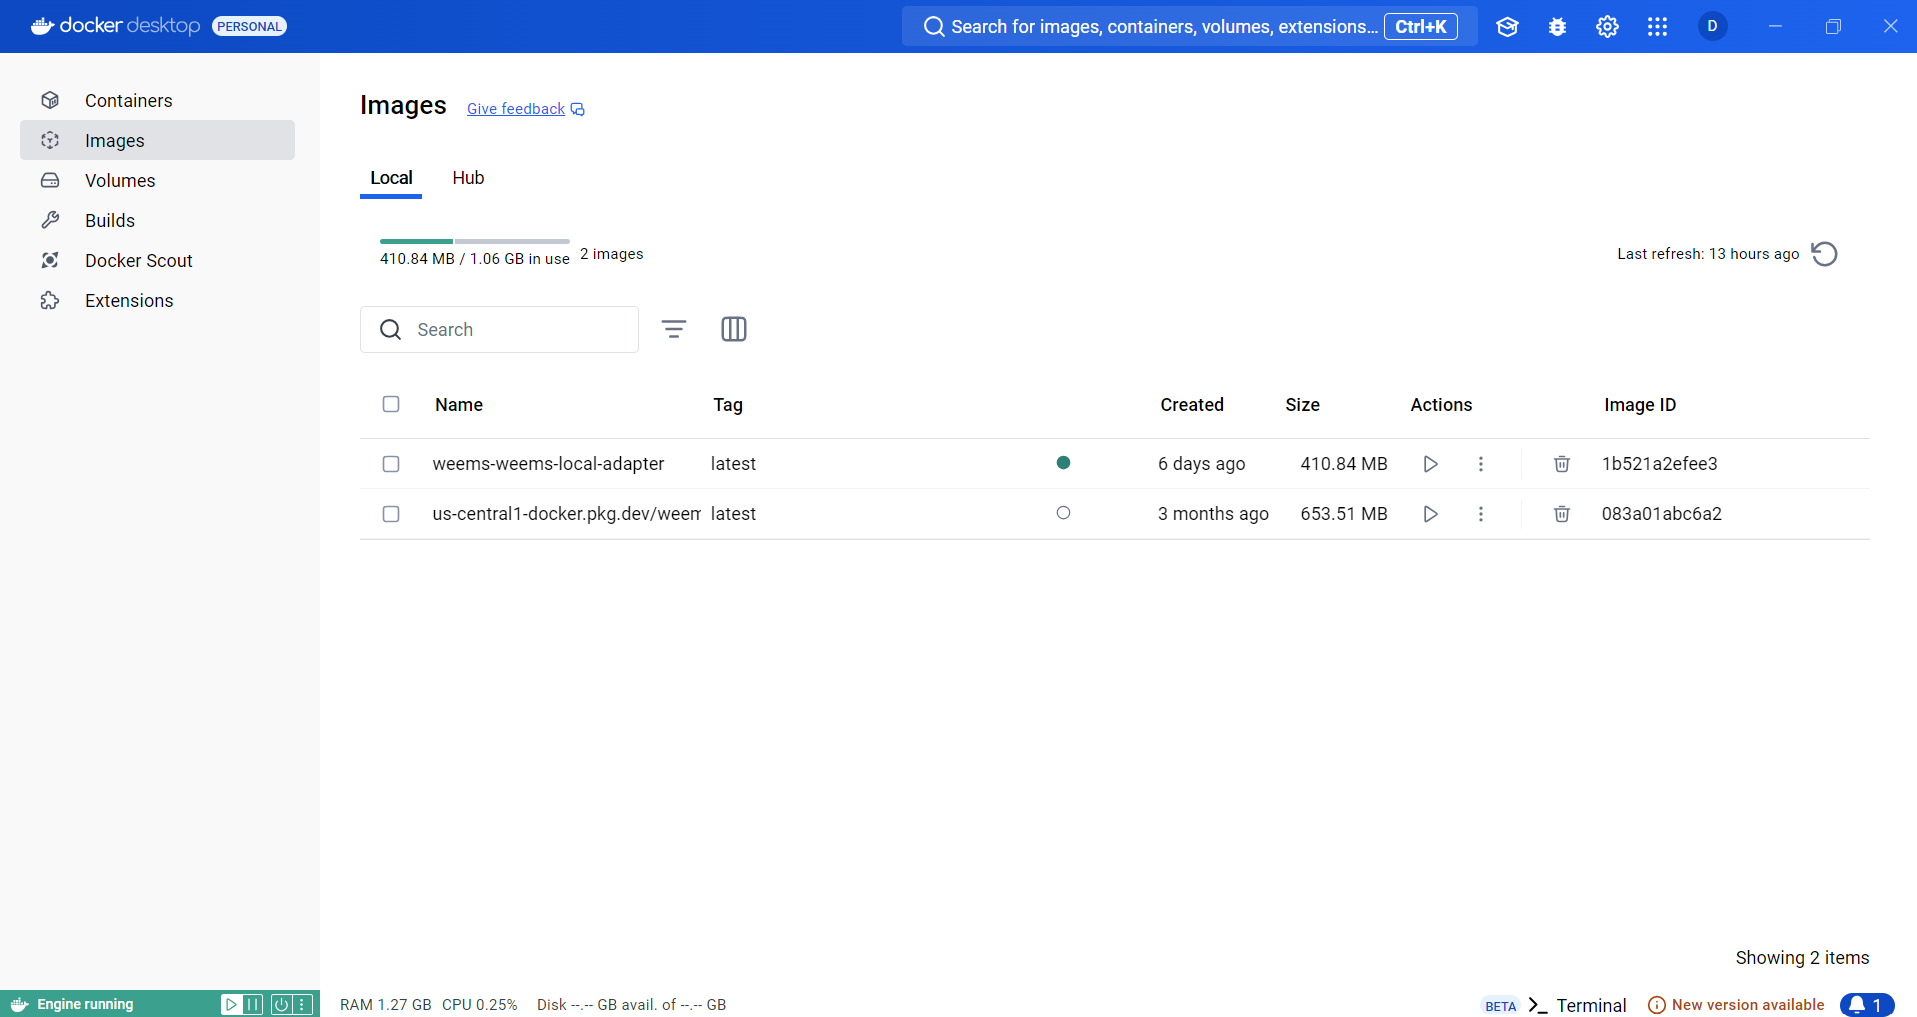Open the apps grid menu
Image resolution: width=1917 pixels, height=1017 pixels.
[1657, 27]
